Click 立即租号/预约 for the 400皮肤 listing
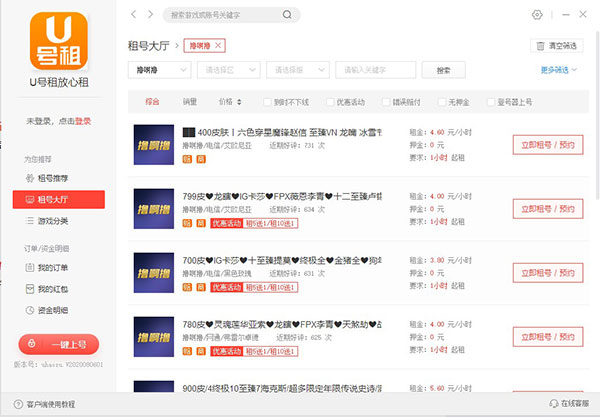Screen dimensions: 600x417 [548, 144]
